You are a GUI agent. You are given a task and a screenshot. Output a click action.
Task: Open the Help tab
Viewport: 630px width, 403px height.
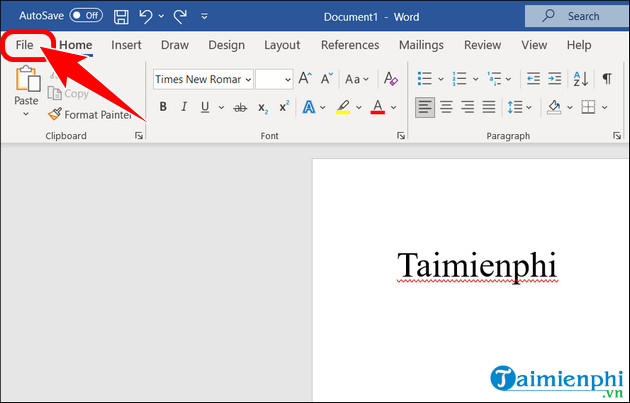(579, 45)
